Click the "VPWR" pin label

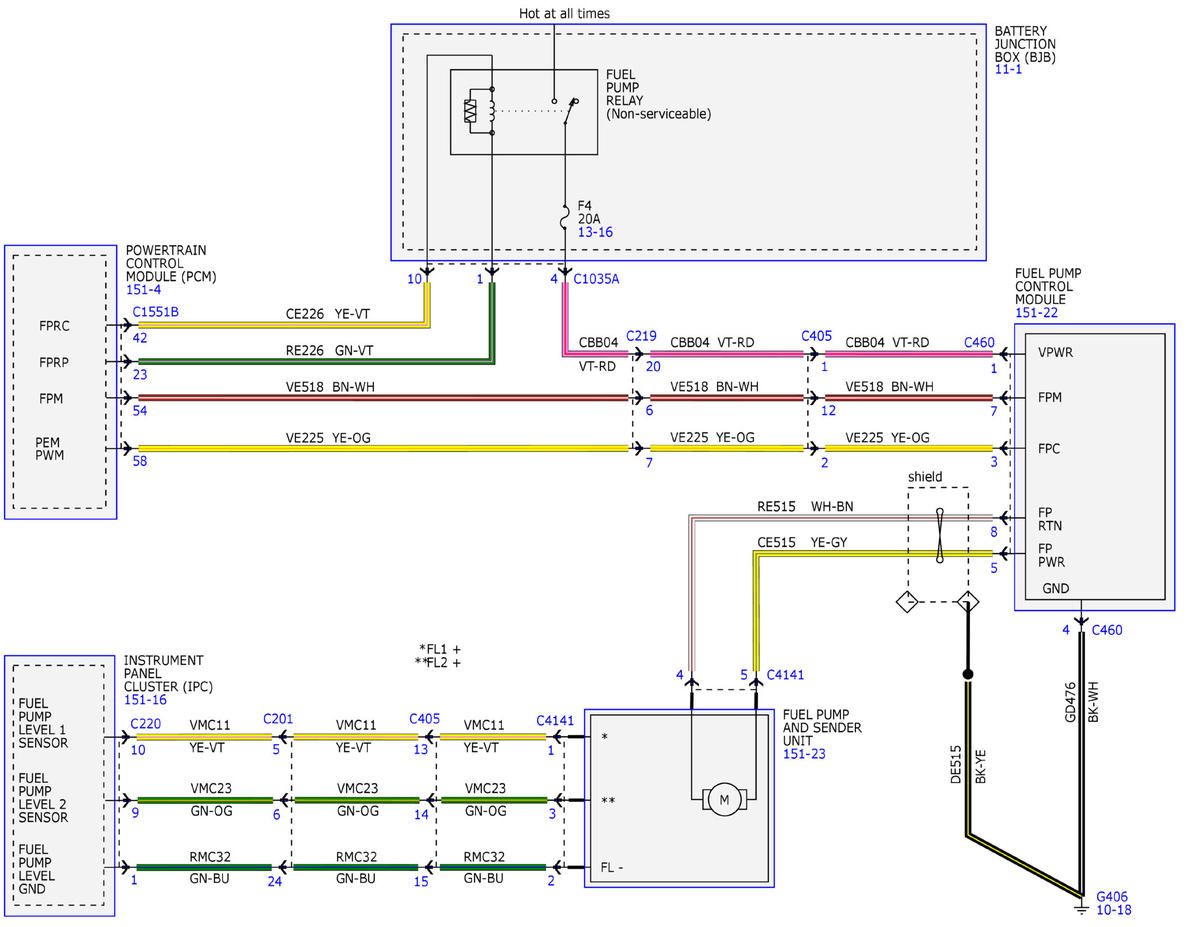[1055, 353]
